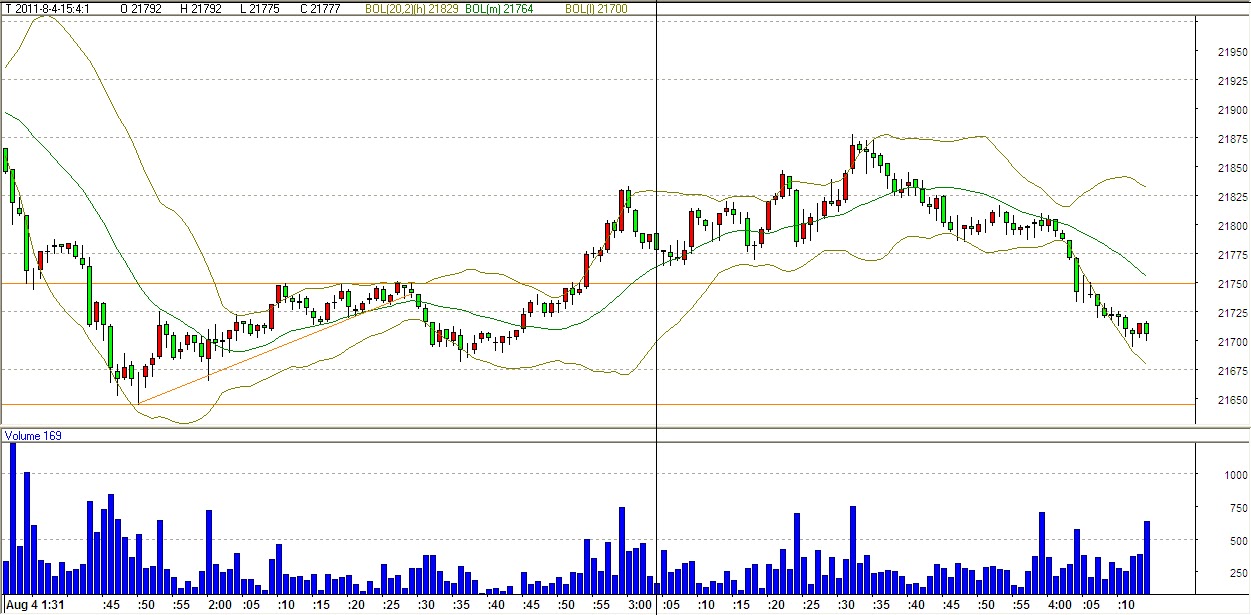Click the 21750 price axis label

[x=1232, y=284]
